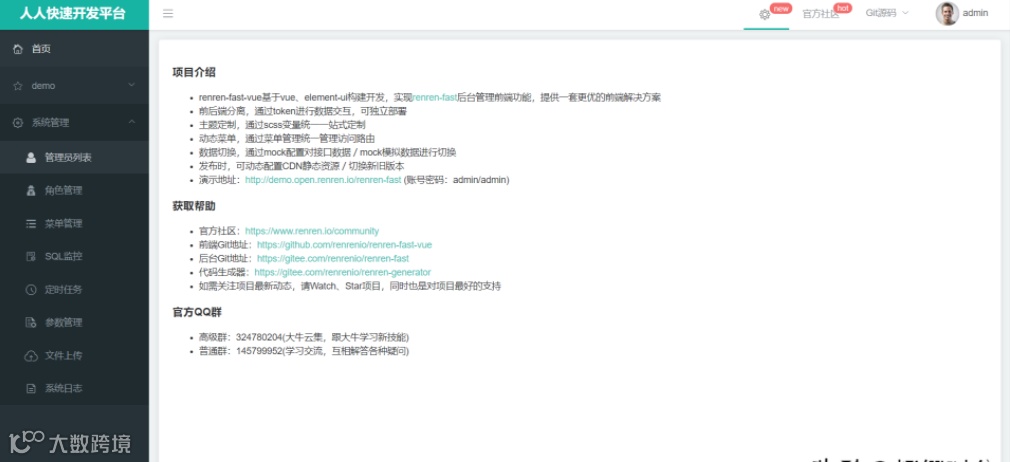The width and height of the screenshot is (1010, 462).
Task: Open 参数管理 menu item
Action: click(x=74, y=323)
